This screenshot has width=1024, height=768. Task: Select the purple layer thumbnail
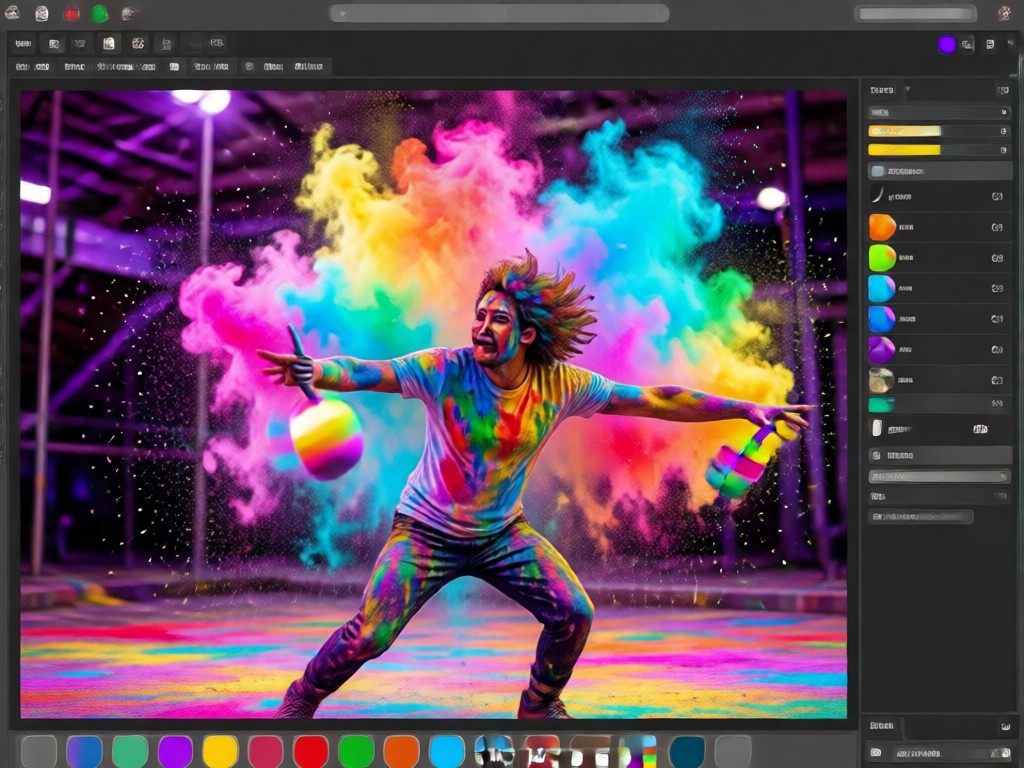pyautogui.click(x=882, y=349)
